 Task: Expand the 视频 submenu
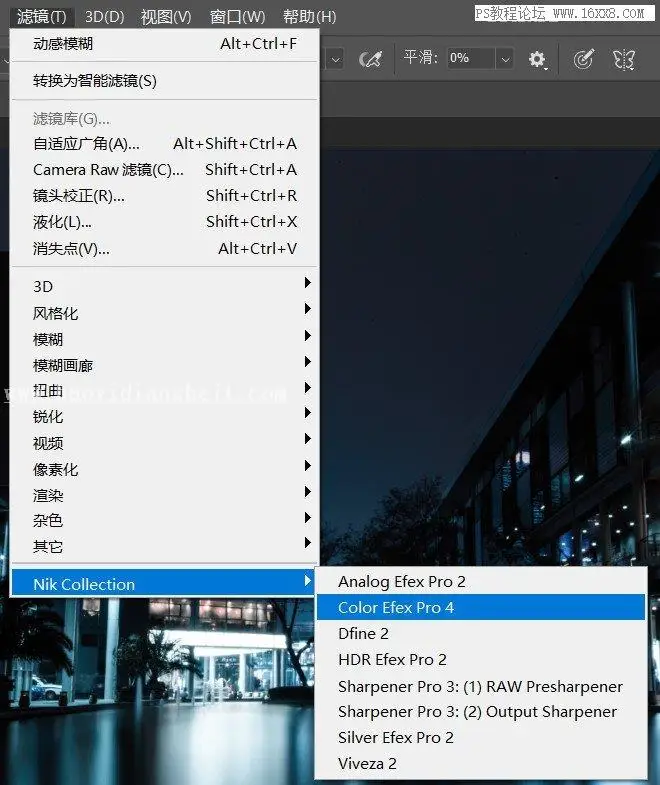coord(165,443)
